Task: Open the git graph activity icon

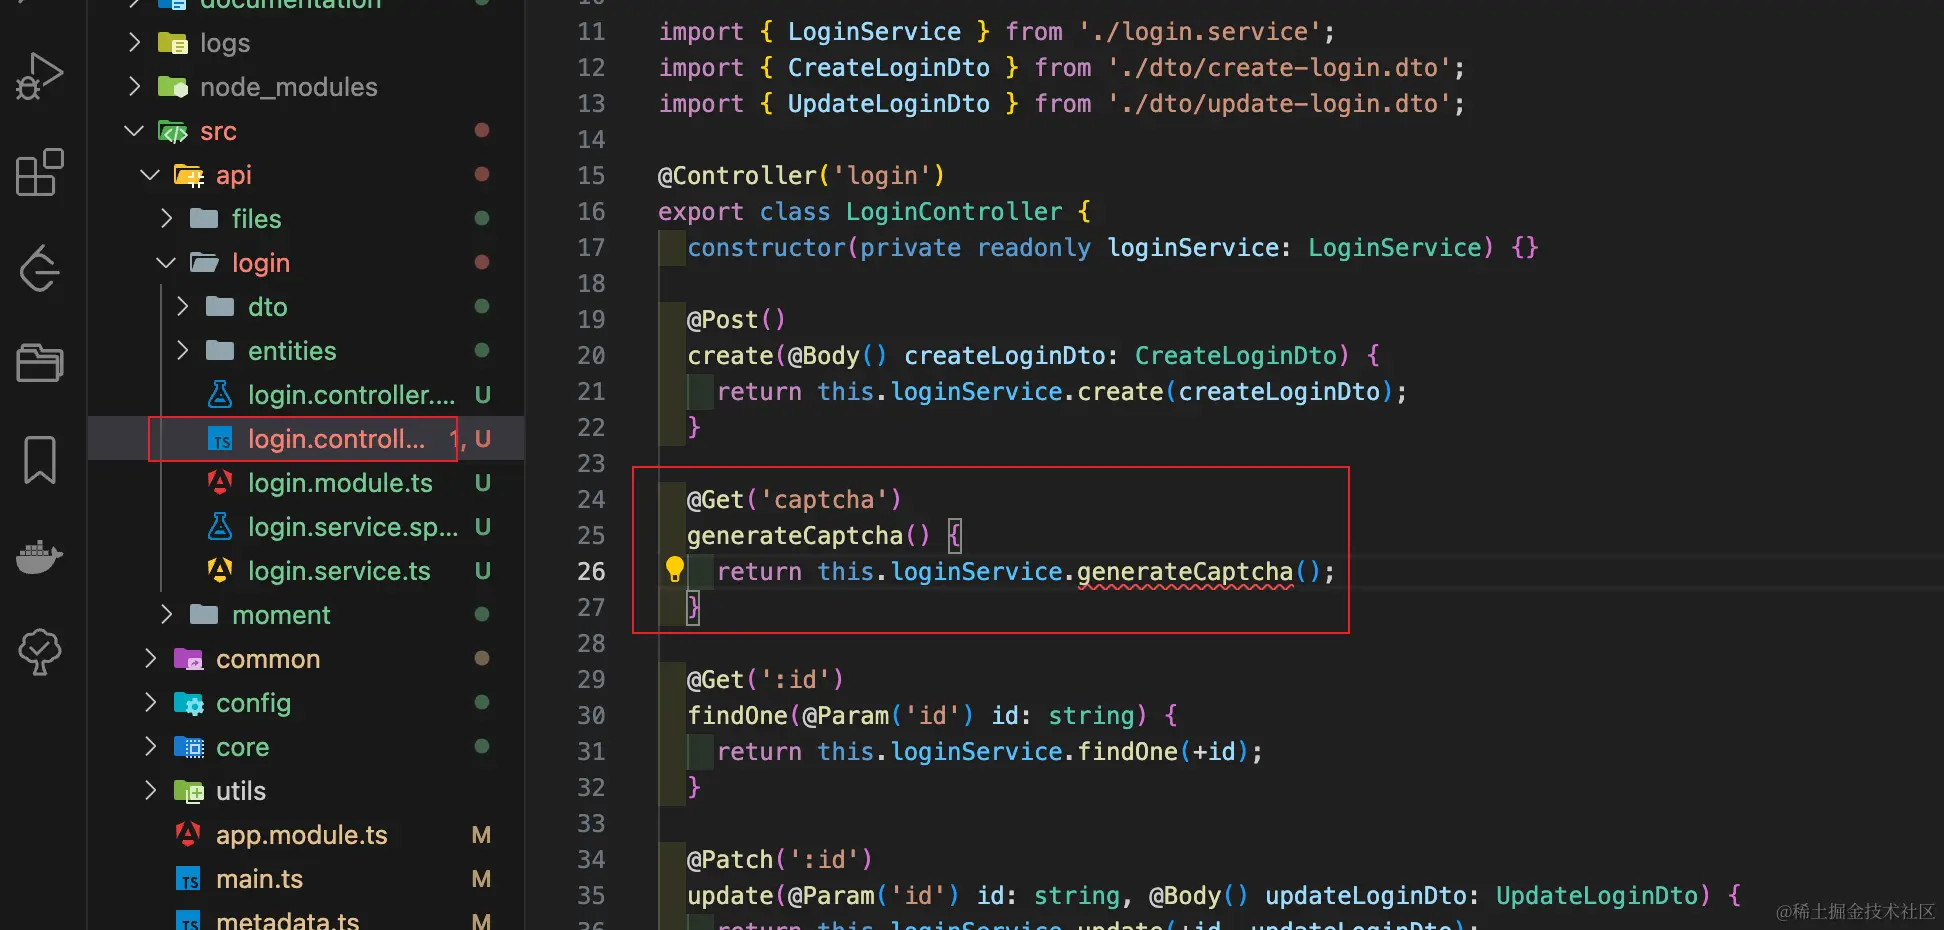Action: click(40, 268)
